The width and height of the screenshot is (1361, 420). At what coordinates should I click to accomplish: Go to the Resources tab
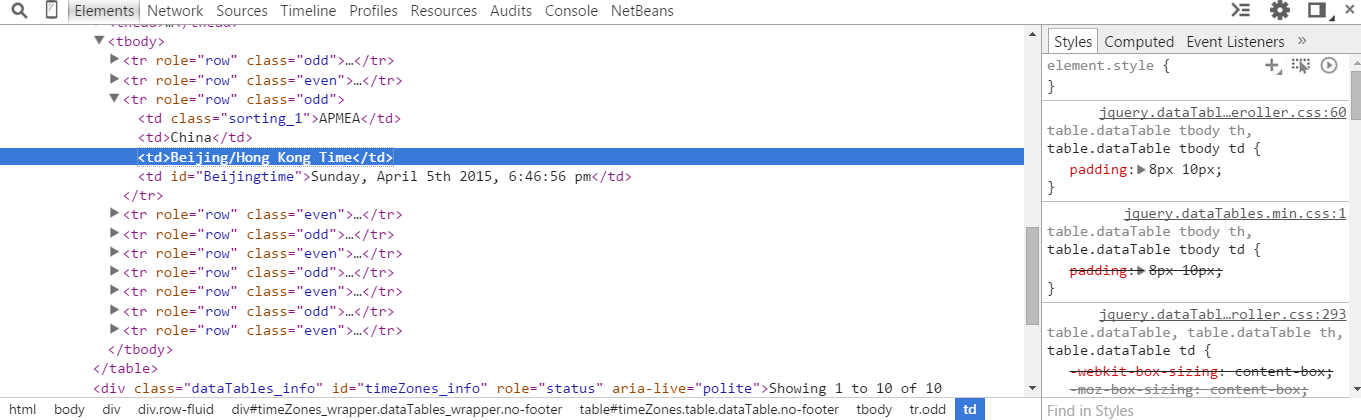(444, 11)
